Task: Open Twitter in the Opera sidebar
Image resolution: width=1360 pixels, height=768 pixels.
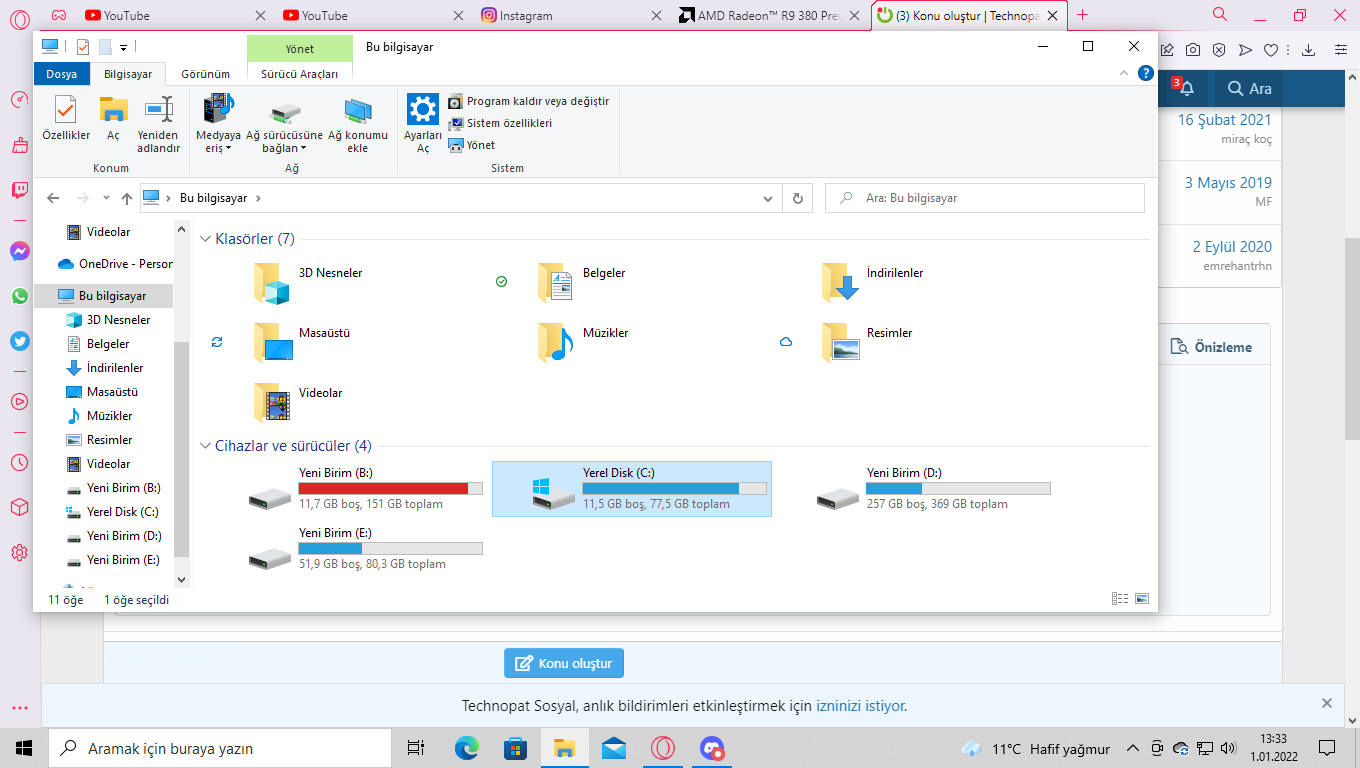Action: (x=20, y=341)
